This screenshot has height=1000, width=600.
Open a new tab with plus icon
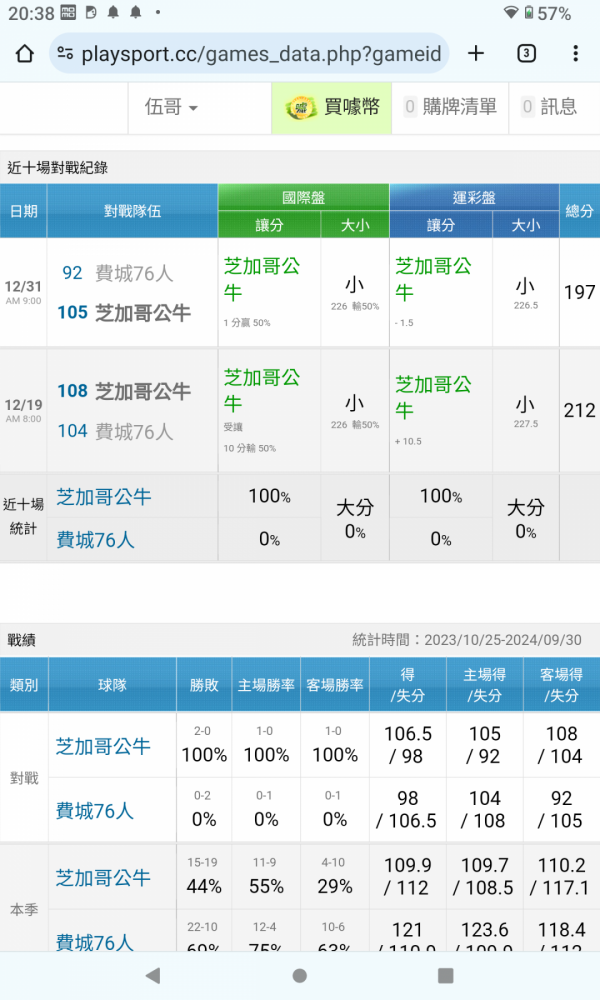[x=476, y=54]
